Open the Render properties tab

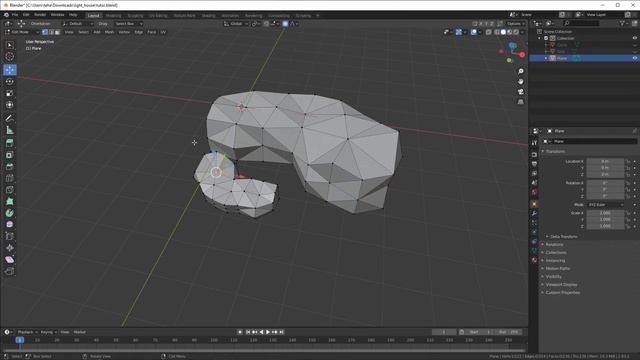(x=534, y=155)
